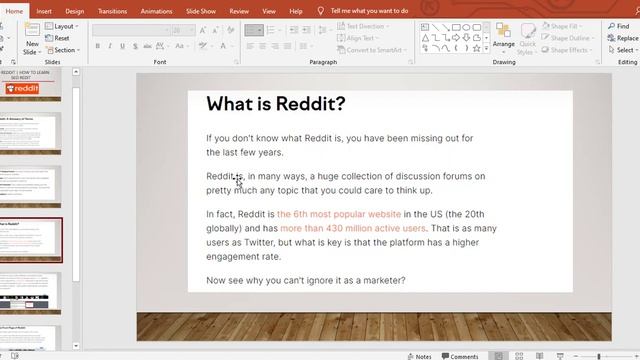Image resolution: width=640 pixels, height=360 pixels.
Task: Open the Design ribbon tab
Action: 75,11
